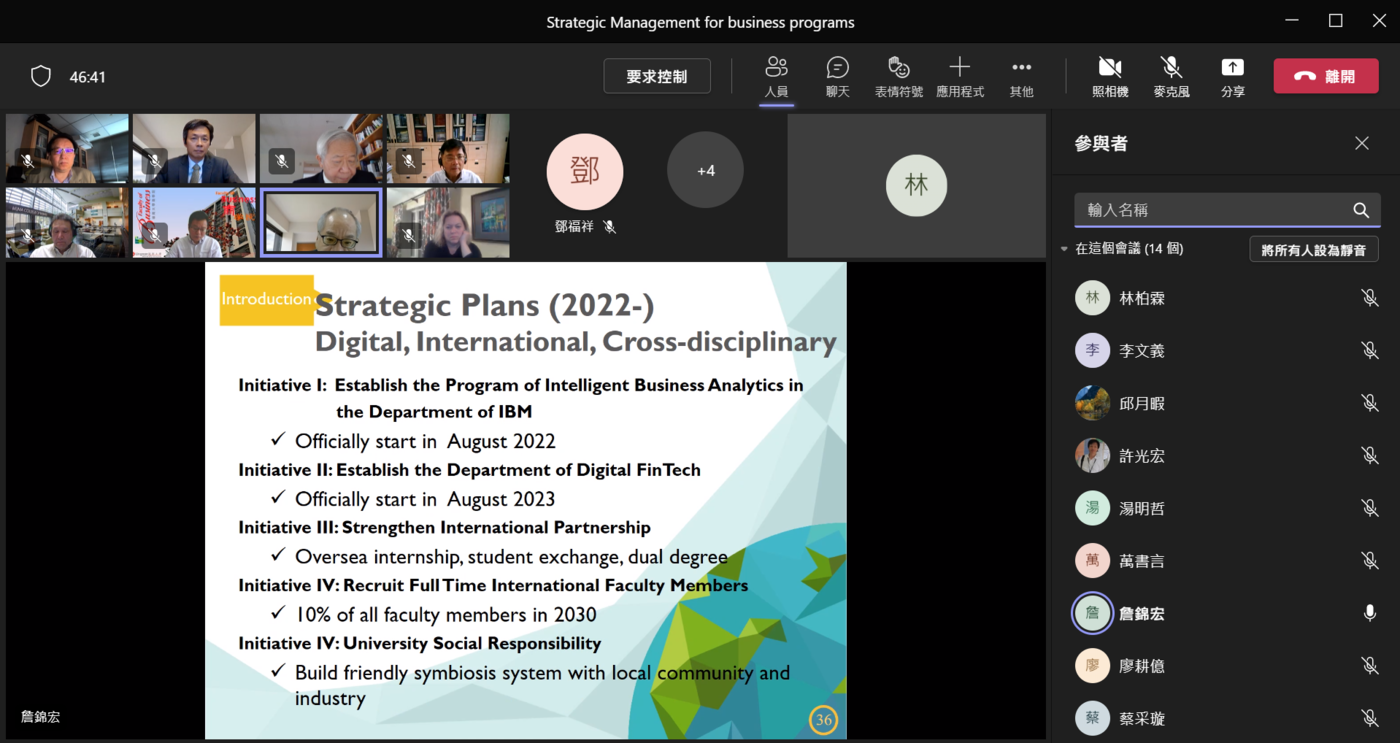This screenshot has height=743, width=1400.
Task: Click the 要求控制 request control button
Action: 657,76
